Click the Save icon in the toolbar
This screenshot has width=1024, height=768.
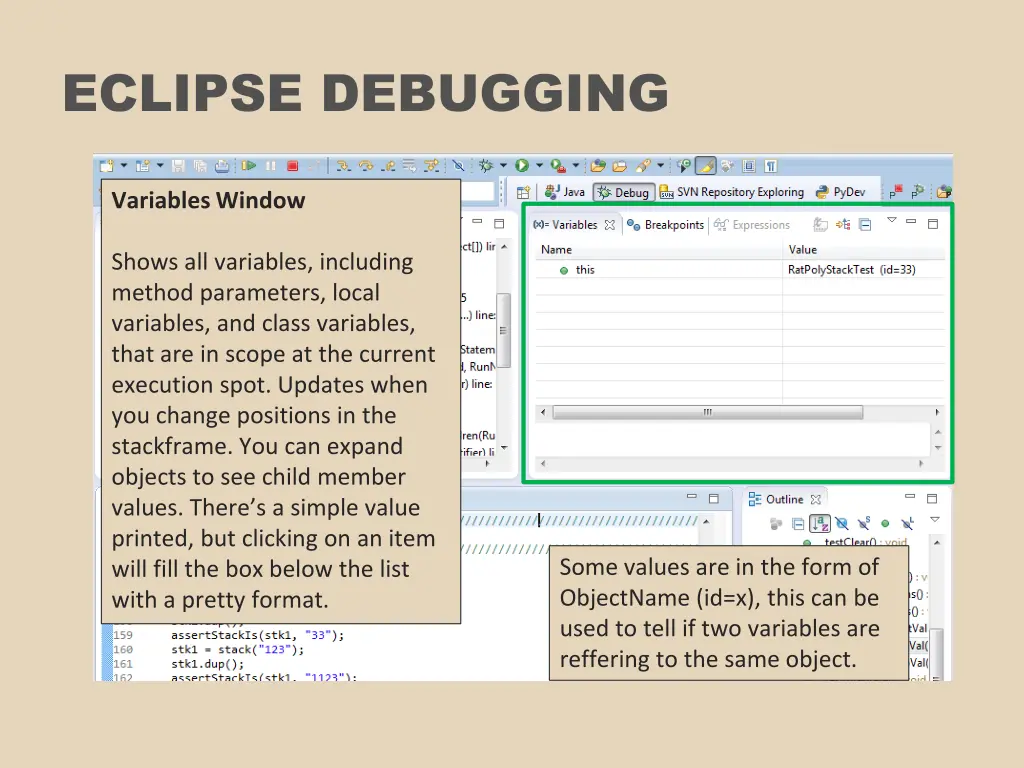[x=180, y=165]
